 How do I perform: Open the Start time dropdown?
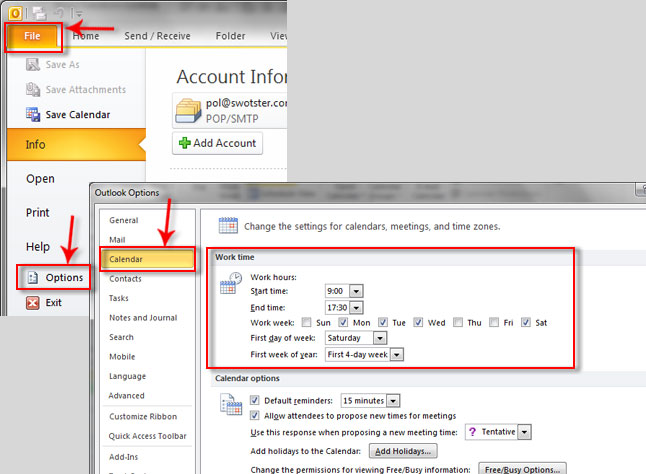coord(356,291)
